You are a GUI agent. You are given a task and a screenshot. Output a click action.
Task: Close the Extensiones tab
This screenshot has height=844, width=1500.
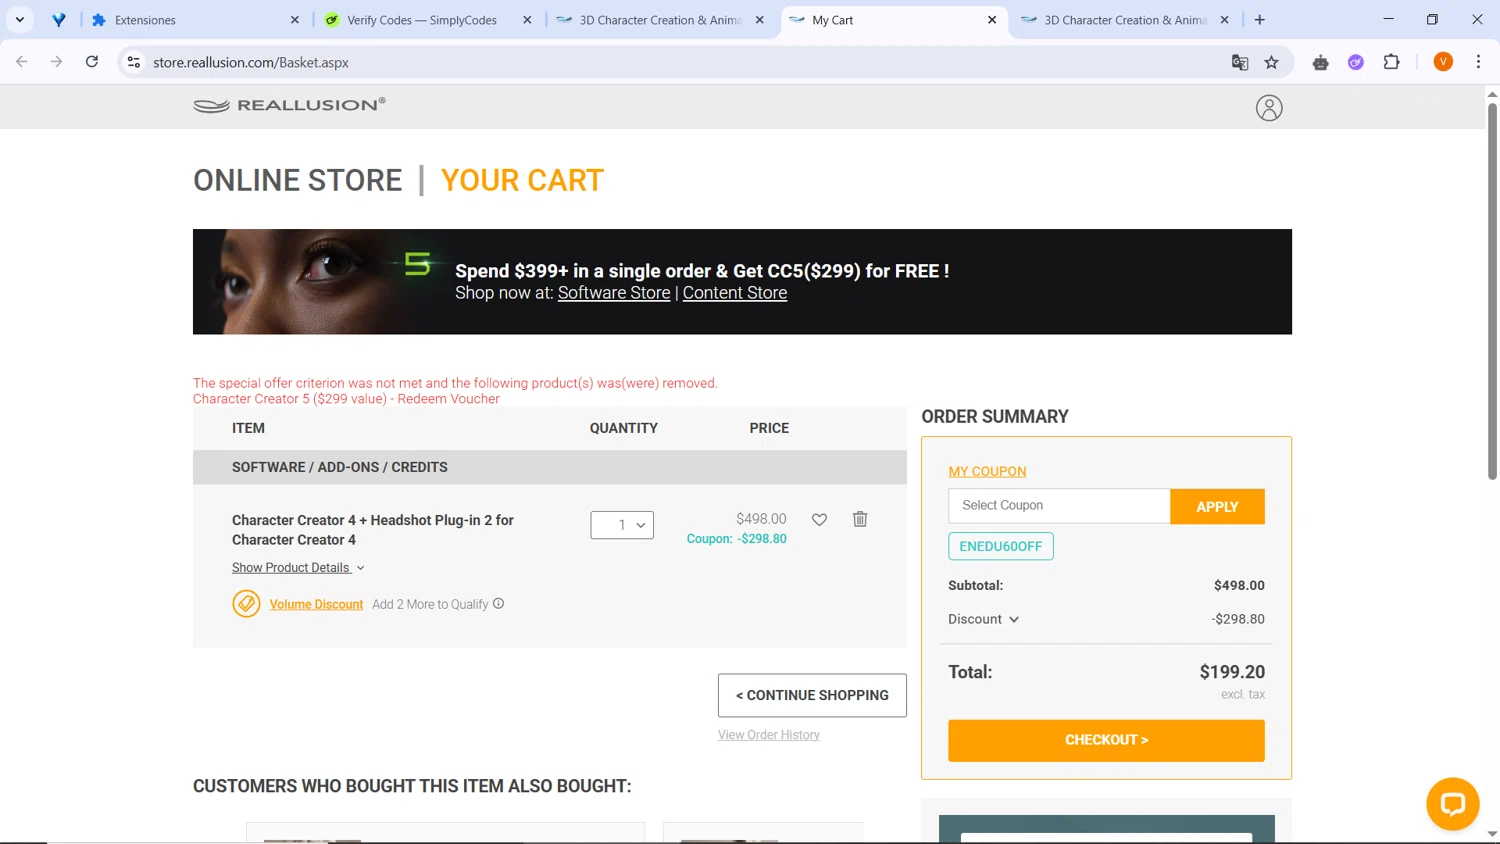click(x=295, y=20)
